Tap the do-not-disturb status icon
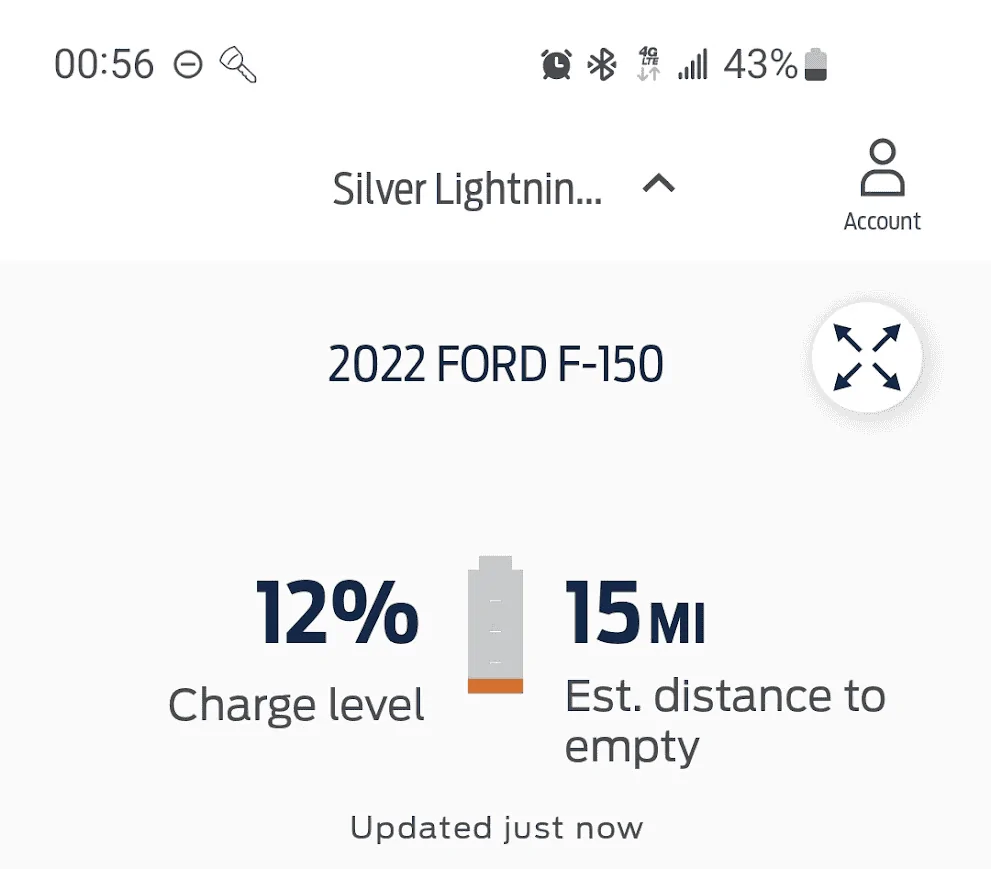The width and height of the screenshot is (991, 869). pos(188,66)
